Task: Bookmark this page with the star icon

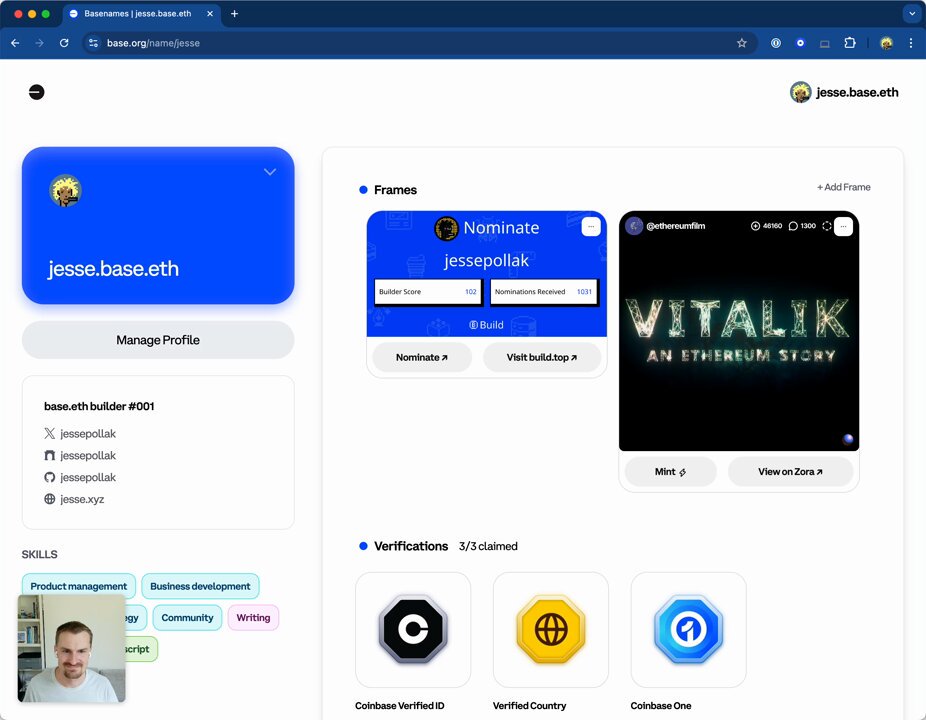Action: point(742,43)
